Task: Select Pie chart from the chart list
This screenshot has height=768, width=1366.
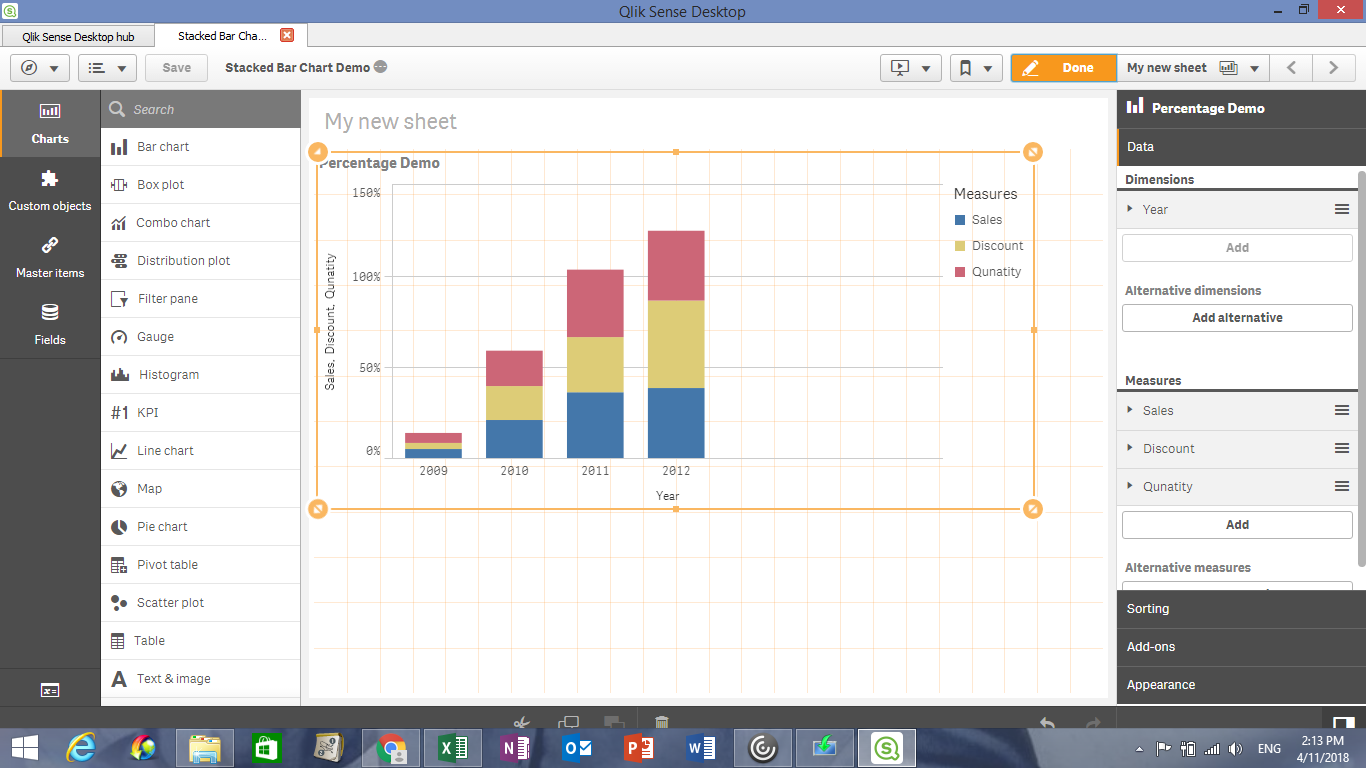Action: pyautogui.click(x=200, y=527)
